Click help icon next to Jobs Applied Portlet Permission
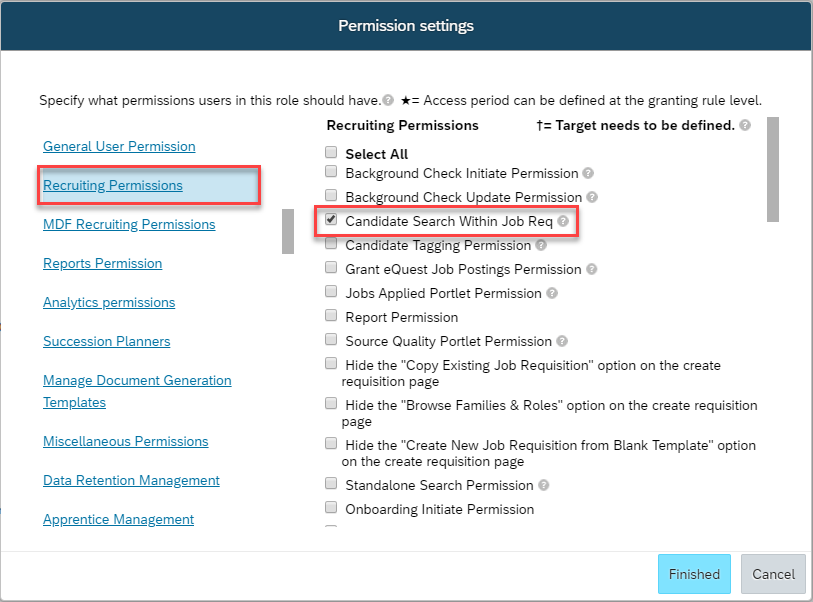Screen dimensions: 813x602 coord(552,293)
